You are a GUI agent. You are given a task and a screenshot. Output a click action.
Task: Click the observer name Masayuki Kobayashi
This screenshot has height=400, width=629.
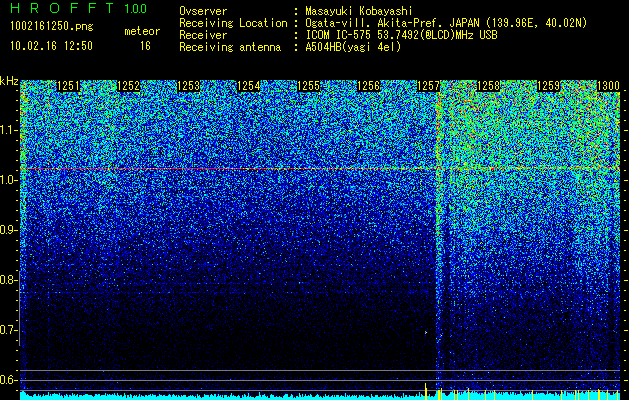(359, 11)
